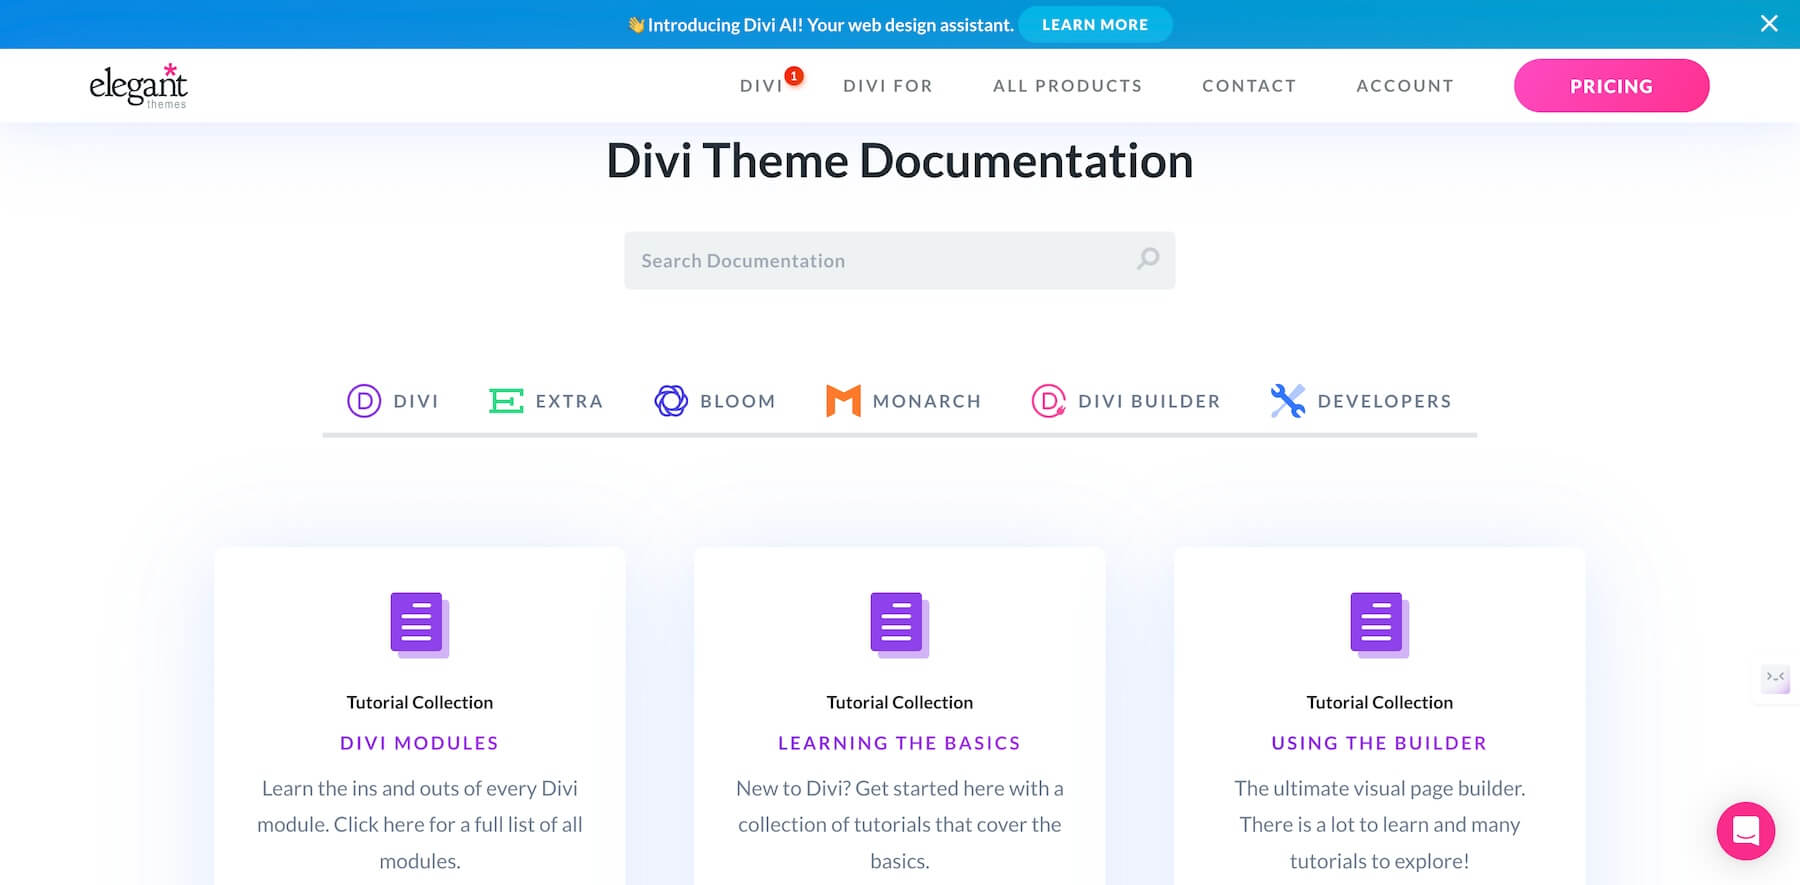Image resolution: width=1800 pixels, height=885 pixels.
Task: Click the Divi Modules document icon
Action: tap(420, 625)
